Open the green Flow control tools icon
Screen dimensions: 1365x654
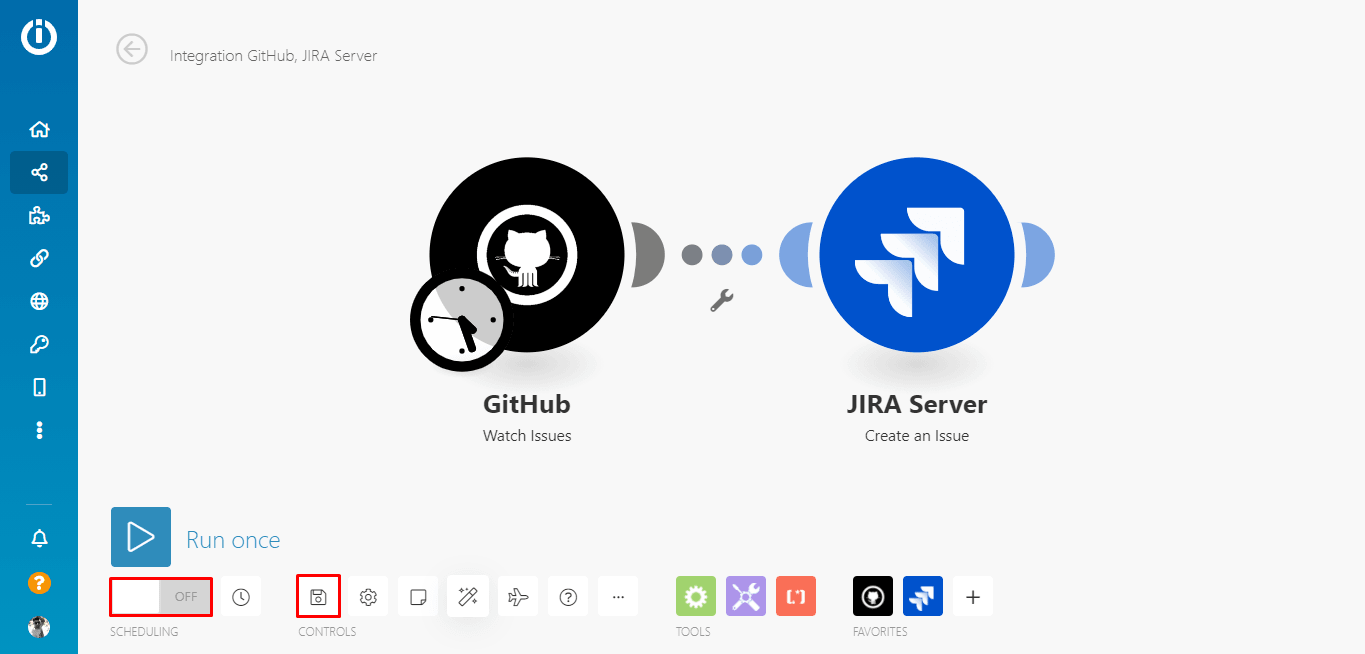click(696, 596)
